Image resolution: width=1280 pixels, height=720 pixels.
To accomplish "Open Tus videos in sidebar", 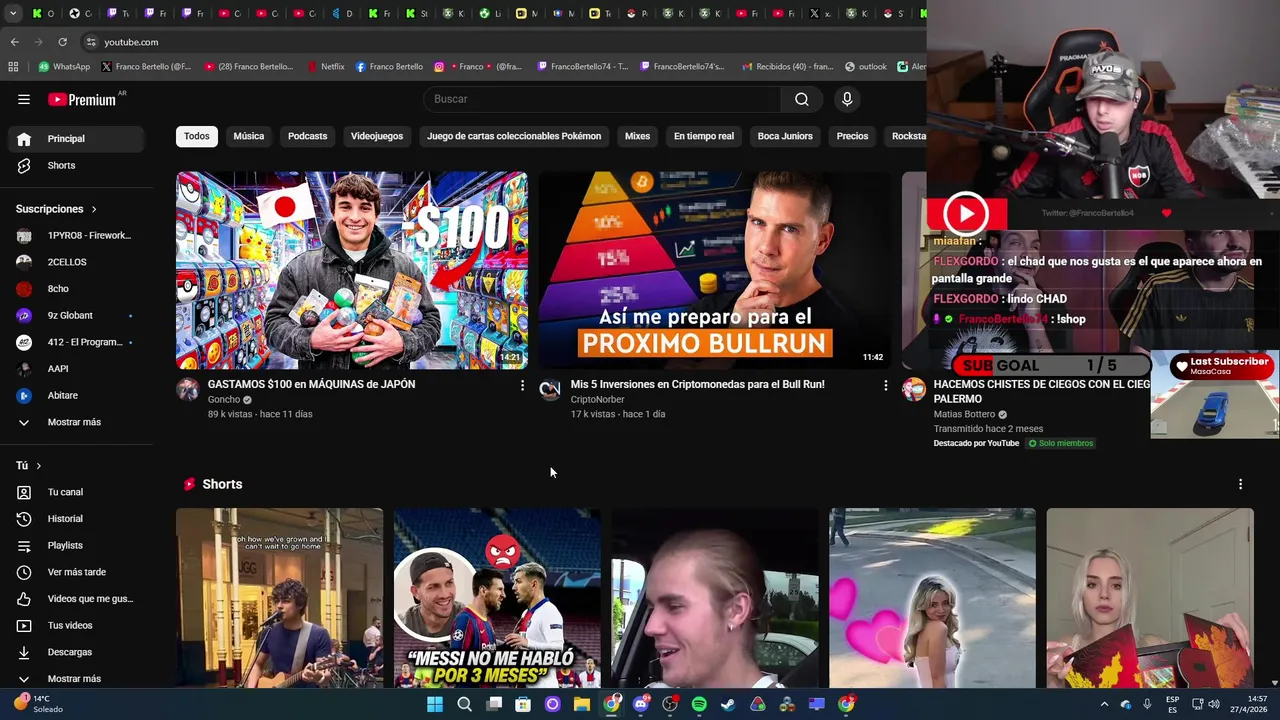I will coord(76,625).
